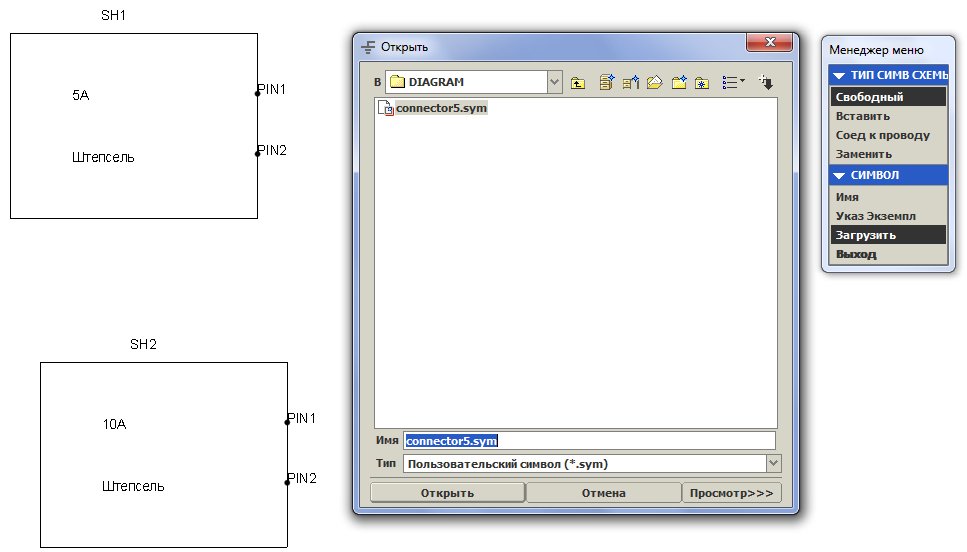Click PIN1 of the SH1 symbol
Screen dimensions: 967x552
tap(271, 89)
